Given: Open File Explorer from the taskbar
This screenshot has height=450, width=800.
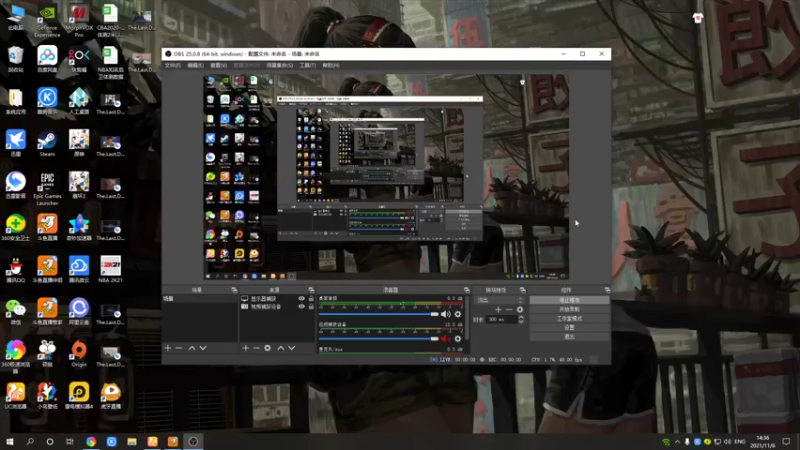Looking at the screenshot, I should (132, 441).
